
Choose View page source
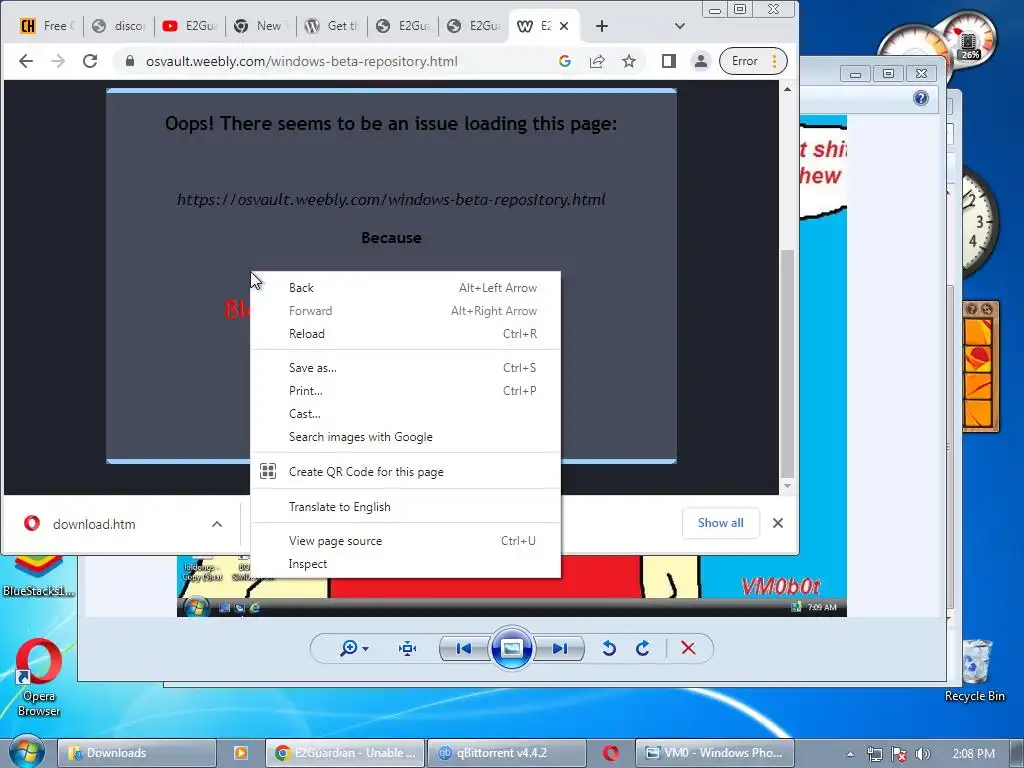(x=406, y=541)
